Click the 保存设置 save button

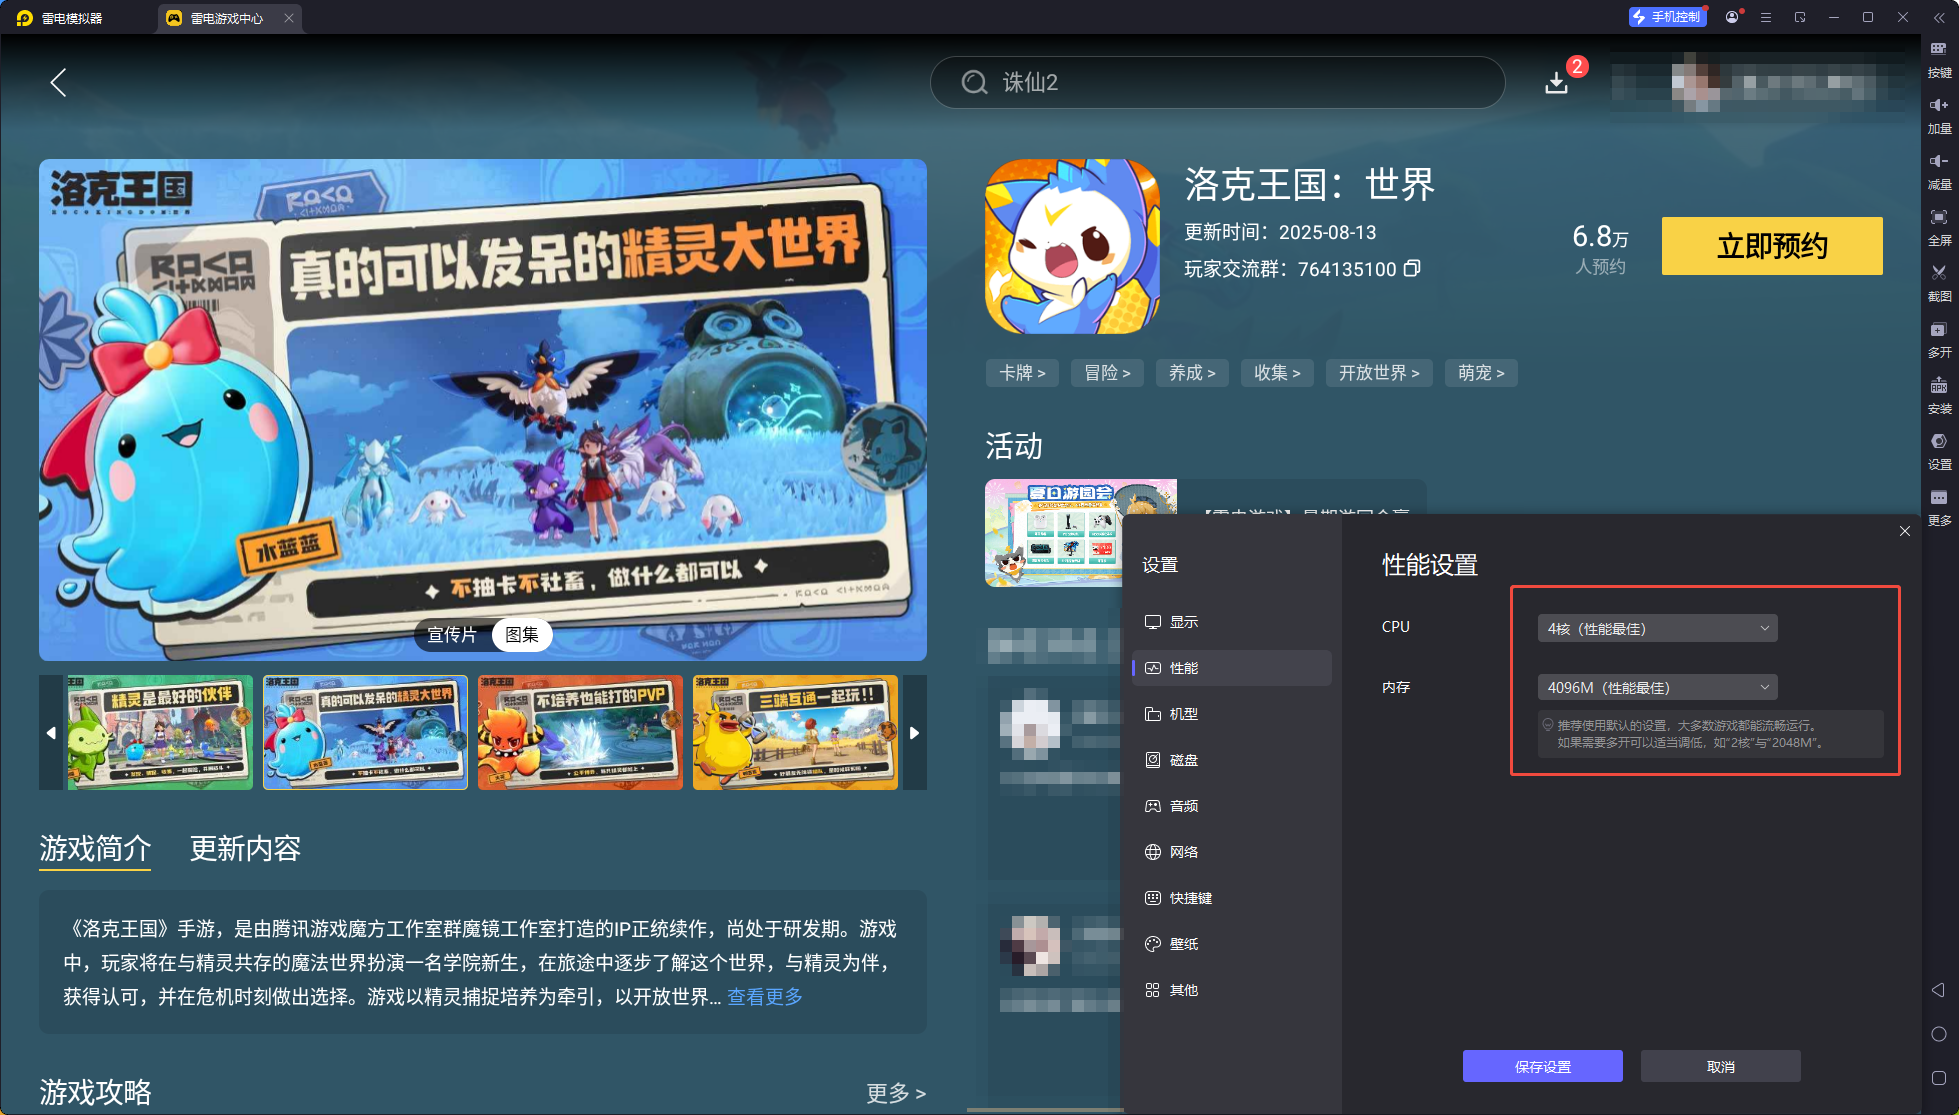click(x=1542, y=1066)
